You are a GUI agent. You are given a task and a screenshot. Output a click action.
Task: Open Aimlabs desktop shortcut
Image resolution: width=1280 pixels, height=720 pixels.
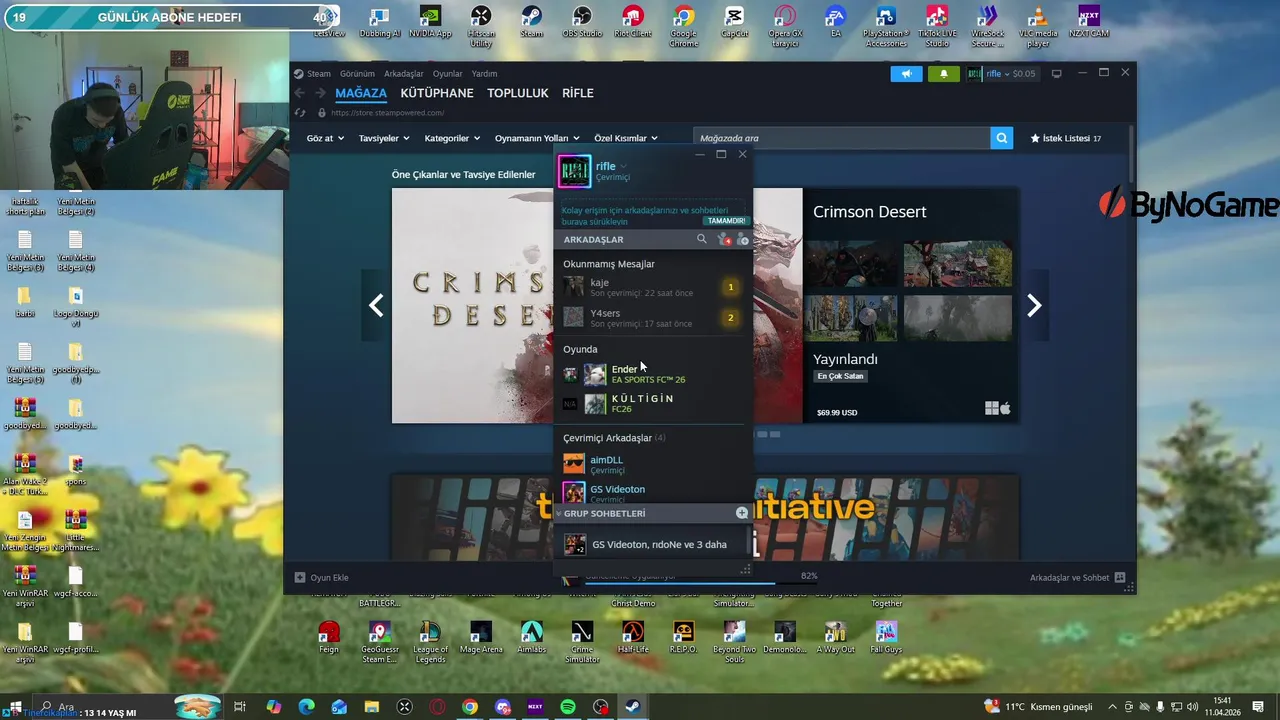[531, 638]
